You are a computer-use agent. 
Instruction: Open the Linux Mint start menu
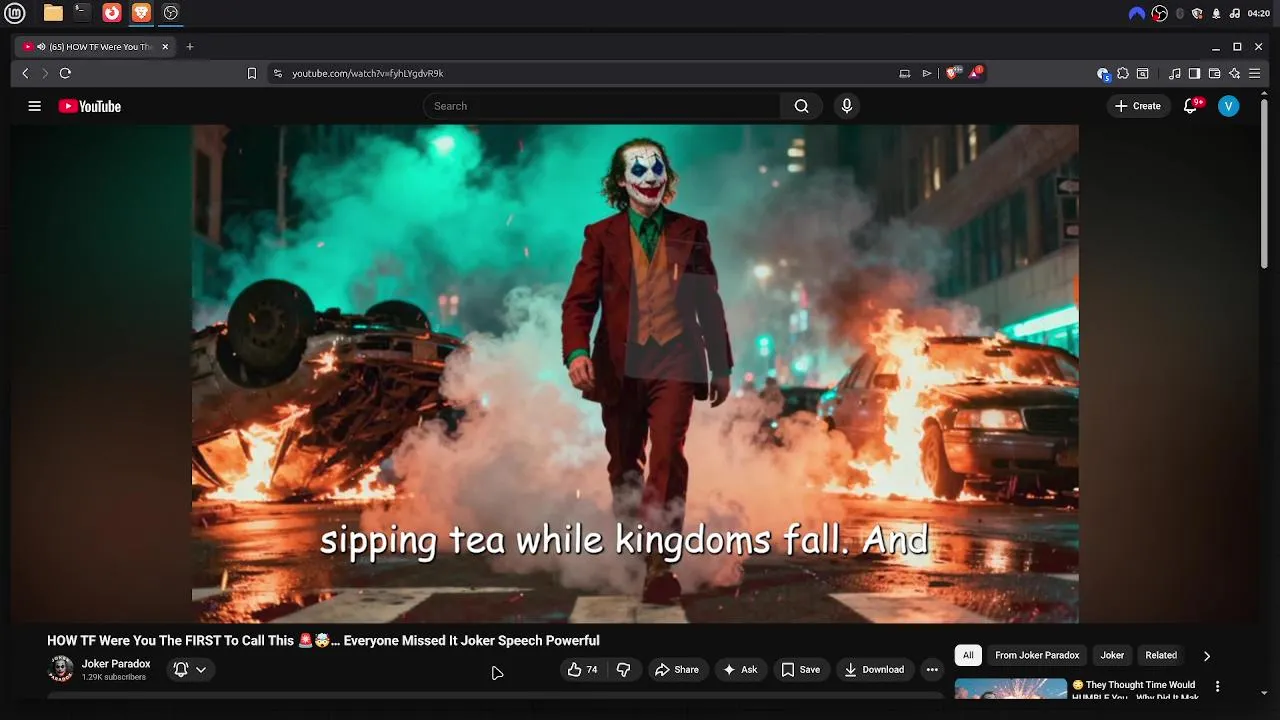click(16, 13)
